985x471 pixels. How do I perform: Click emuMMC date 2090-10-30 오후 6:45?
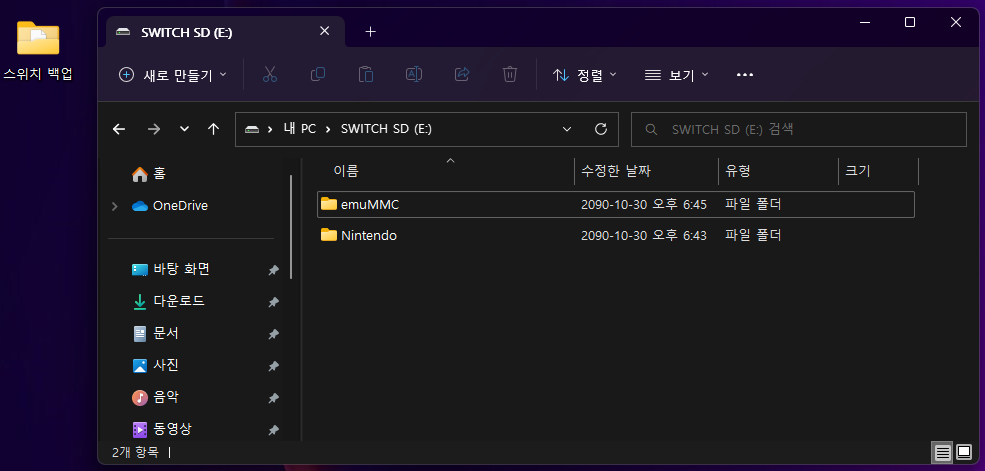(644, 205)
